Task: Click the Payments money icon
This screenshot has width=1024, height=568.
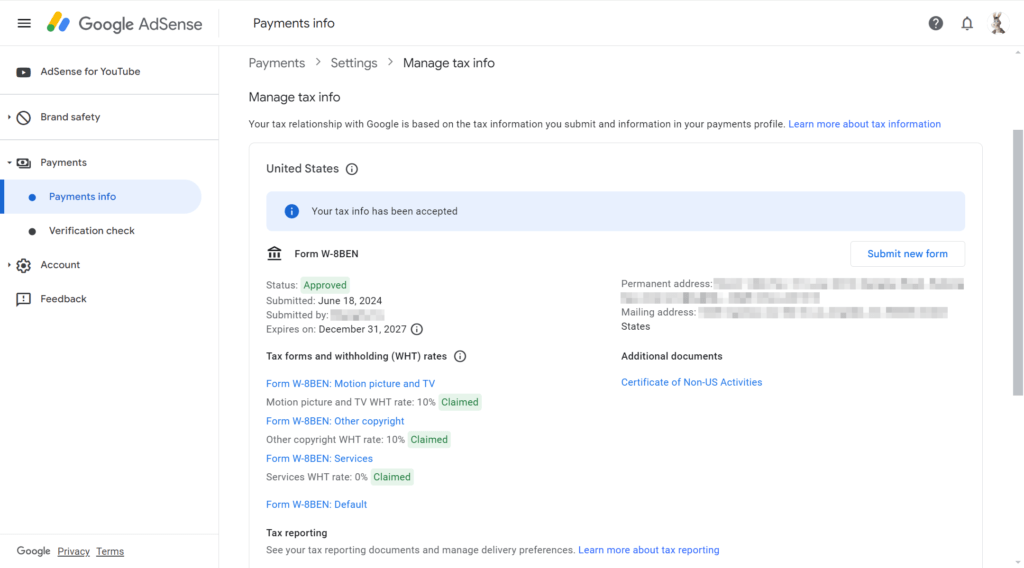Action: (24, 163)
